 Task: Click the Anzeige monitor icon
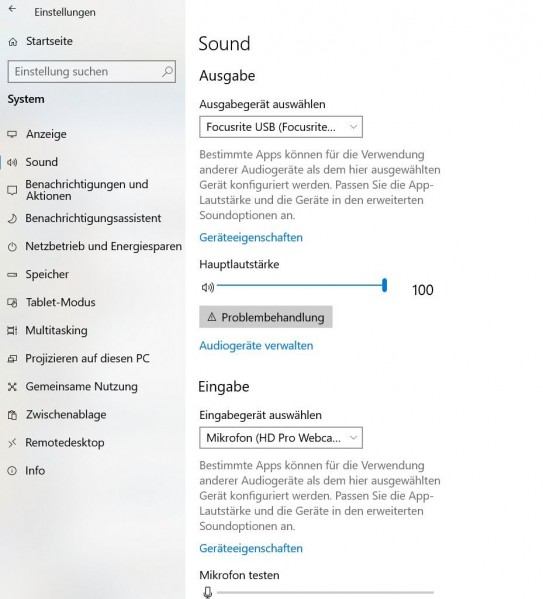[12, 134]
